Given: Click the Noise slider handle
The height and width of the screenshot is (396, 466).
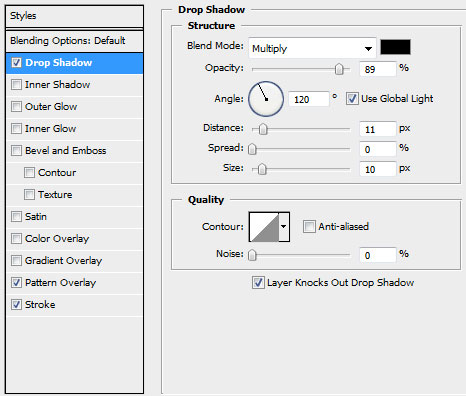Looking at the screenshot, I should pos(252,255).
